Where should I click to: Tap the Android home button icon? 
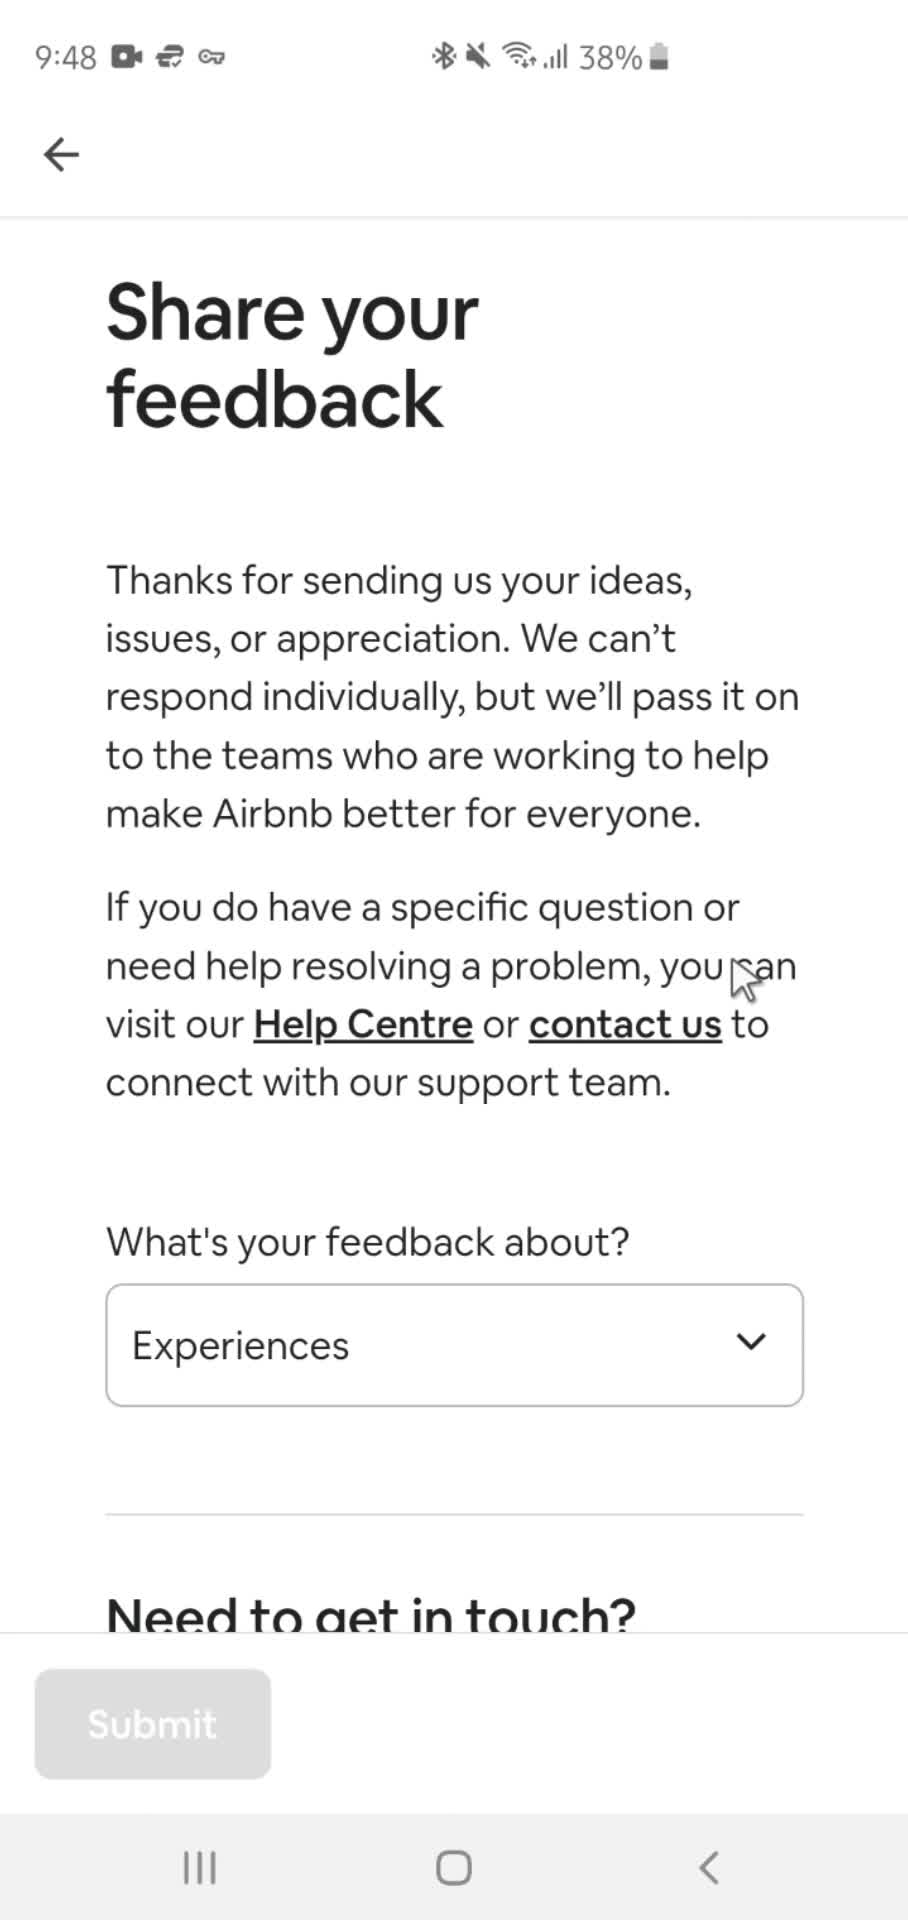click(x=454, y=1867)
